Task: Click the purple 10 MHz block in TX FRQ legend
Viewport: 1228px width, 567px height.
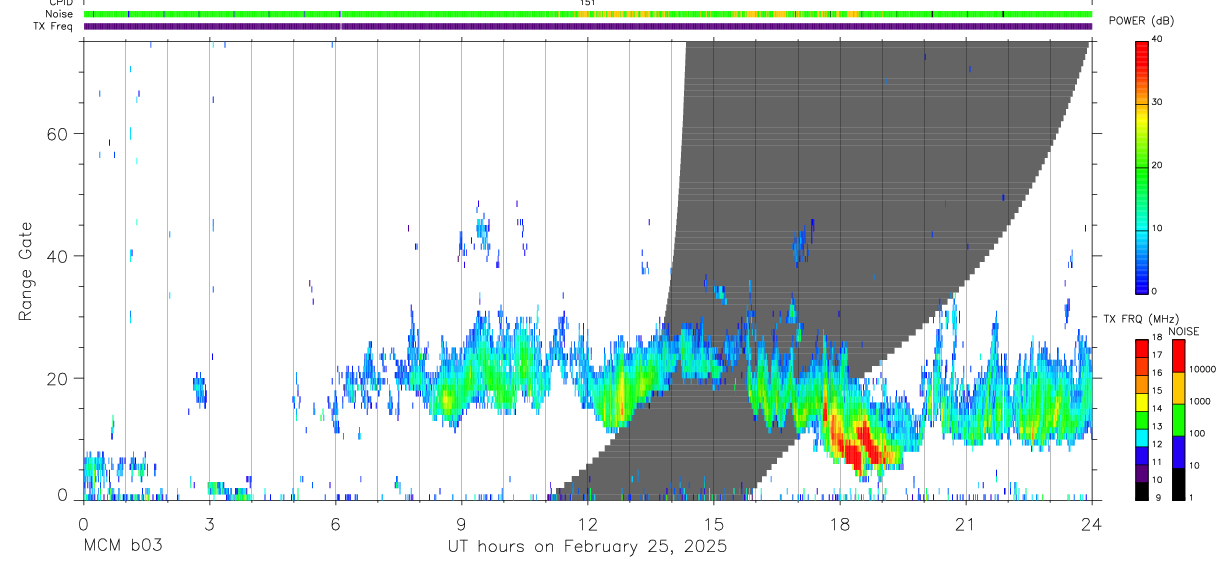Action: click(1141, 474)
